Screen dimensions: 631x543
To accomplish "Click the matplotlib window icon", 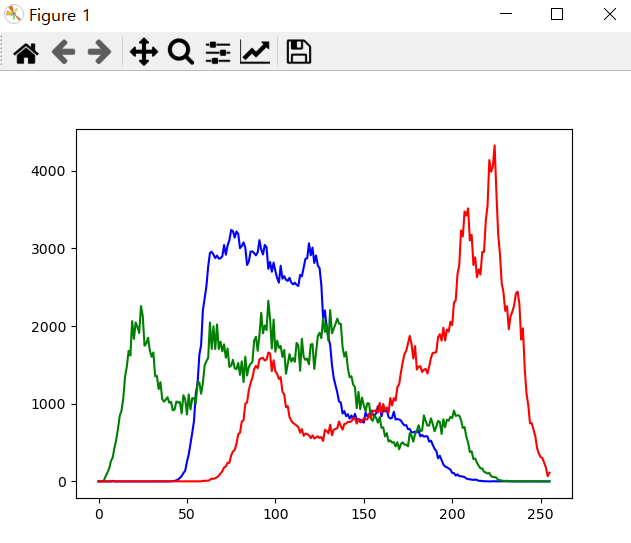I will (x=14, y=14).
